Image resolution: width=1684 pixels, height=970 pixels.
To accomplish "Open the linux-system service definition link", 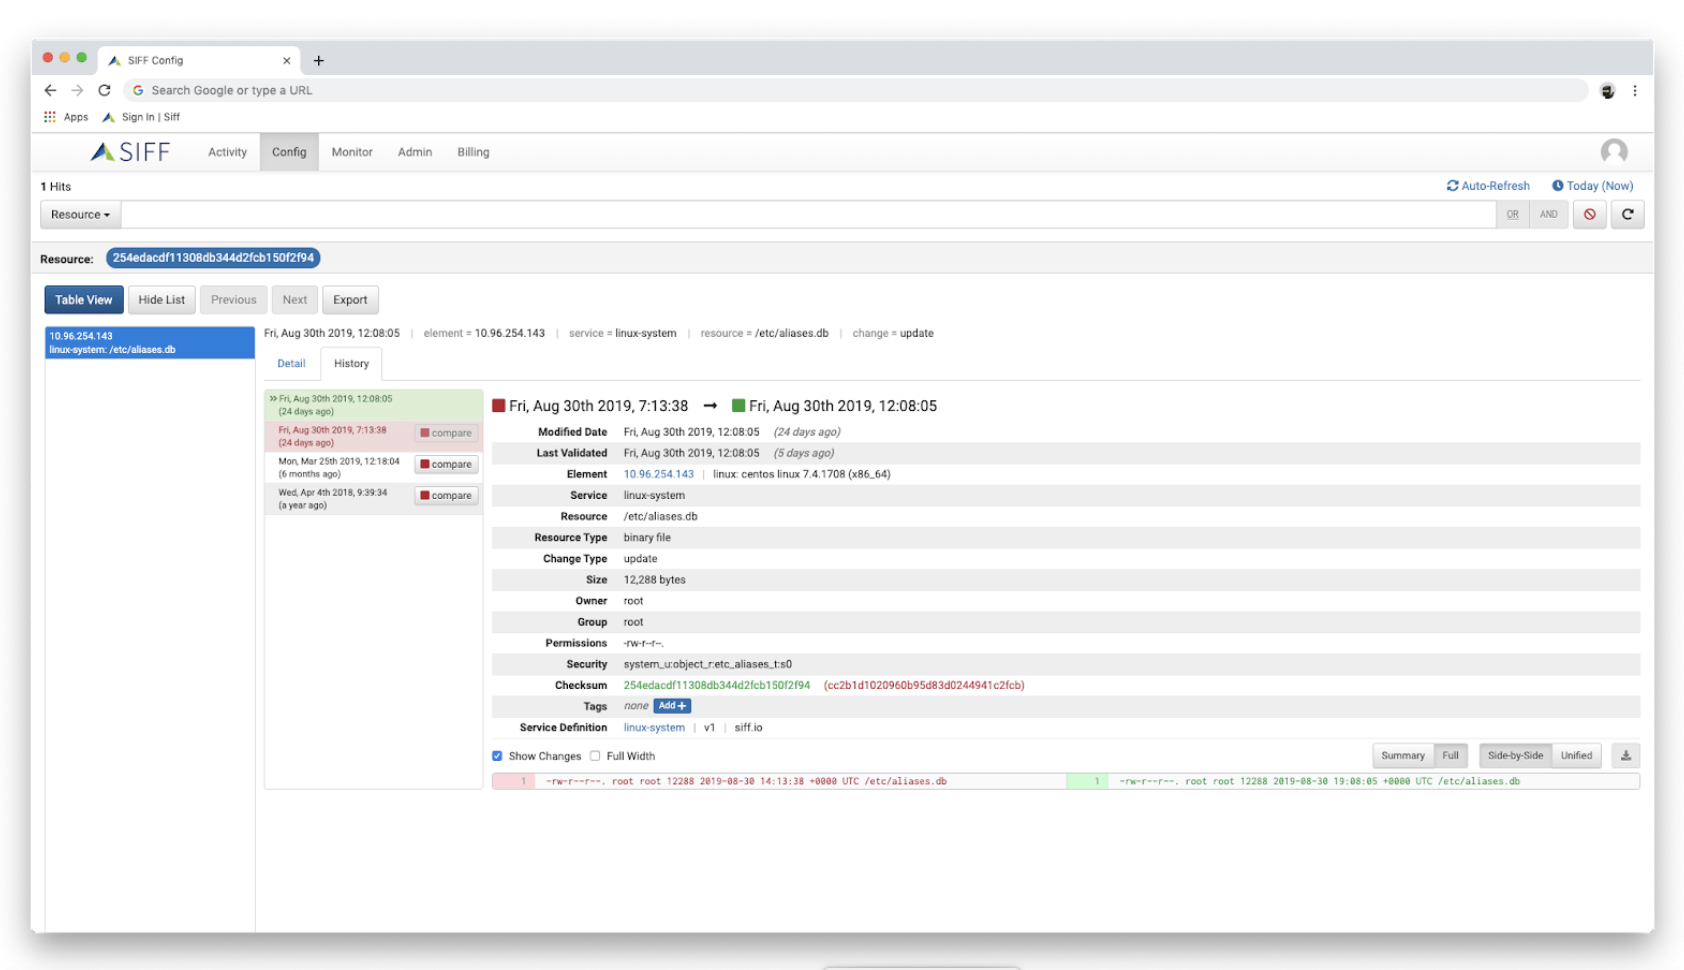I will (x=654, y=728).
